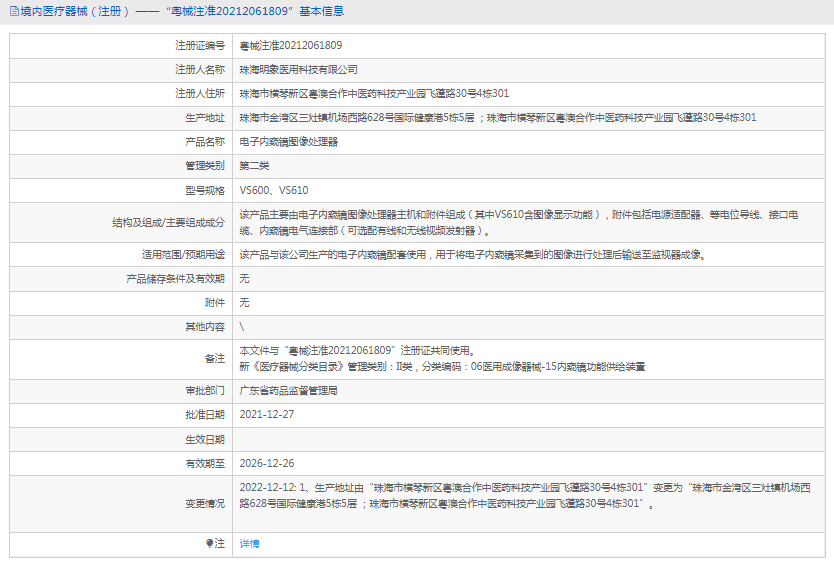Screen dimensions: 834x563
Task: Click the 审批部门 label
Action: [205, 391]
